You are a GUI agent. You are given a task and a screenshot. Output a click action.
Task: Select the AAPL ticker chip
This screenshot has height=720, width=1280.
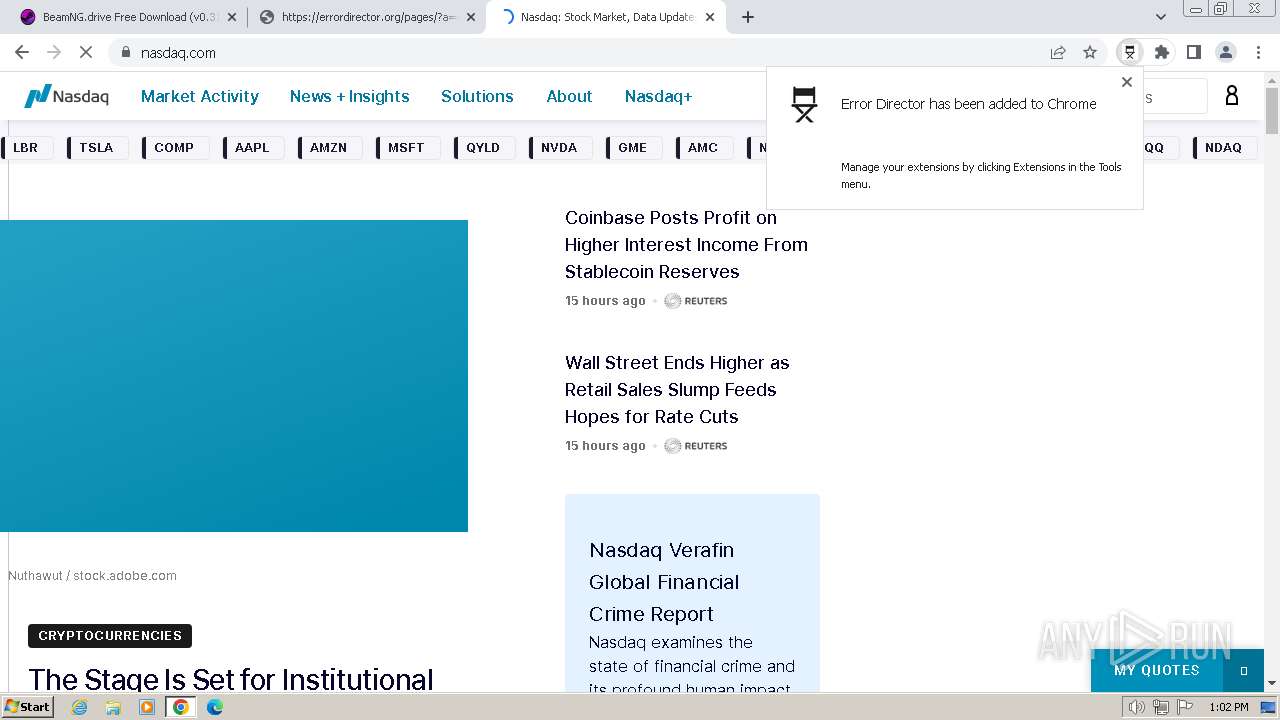pos(252,148)
